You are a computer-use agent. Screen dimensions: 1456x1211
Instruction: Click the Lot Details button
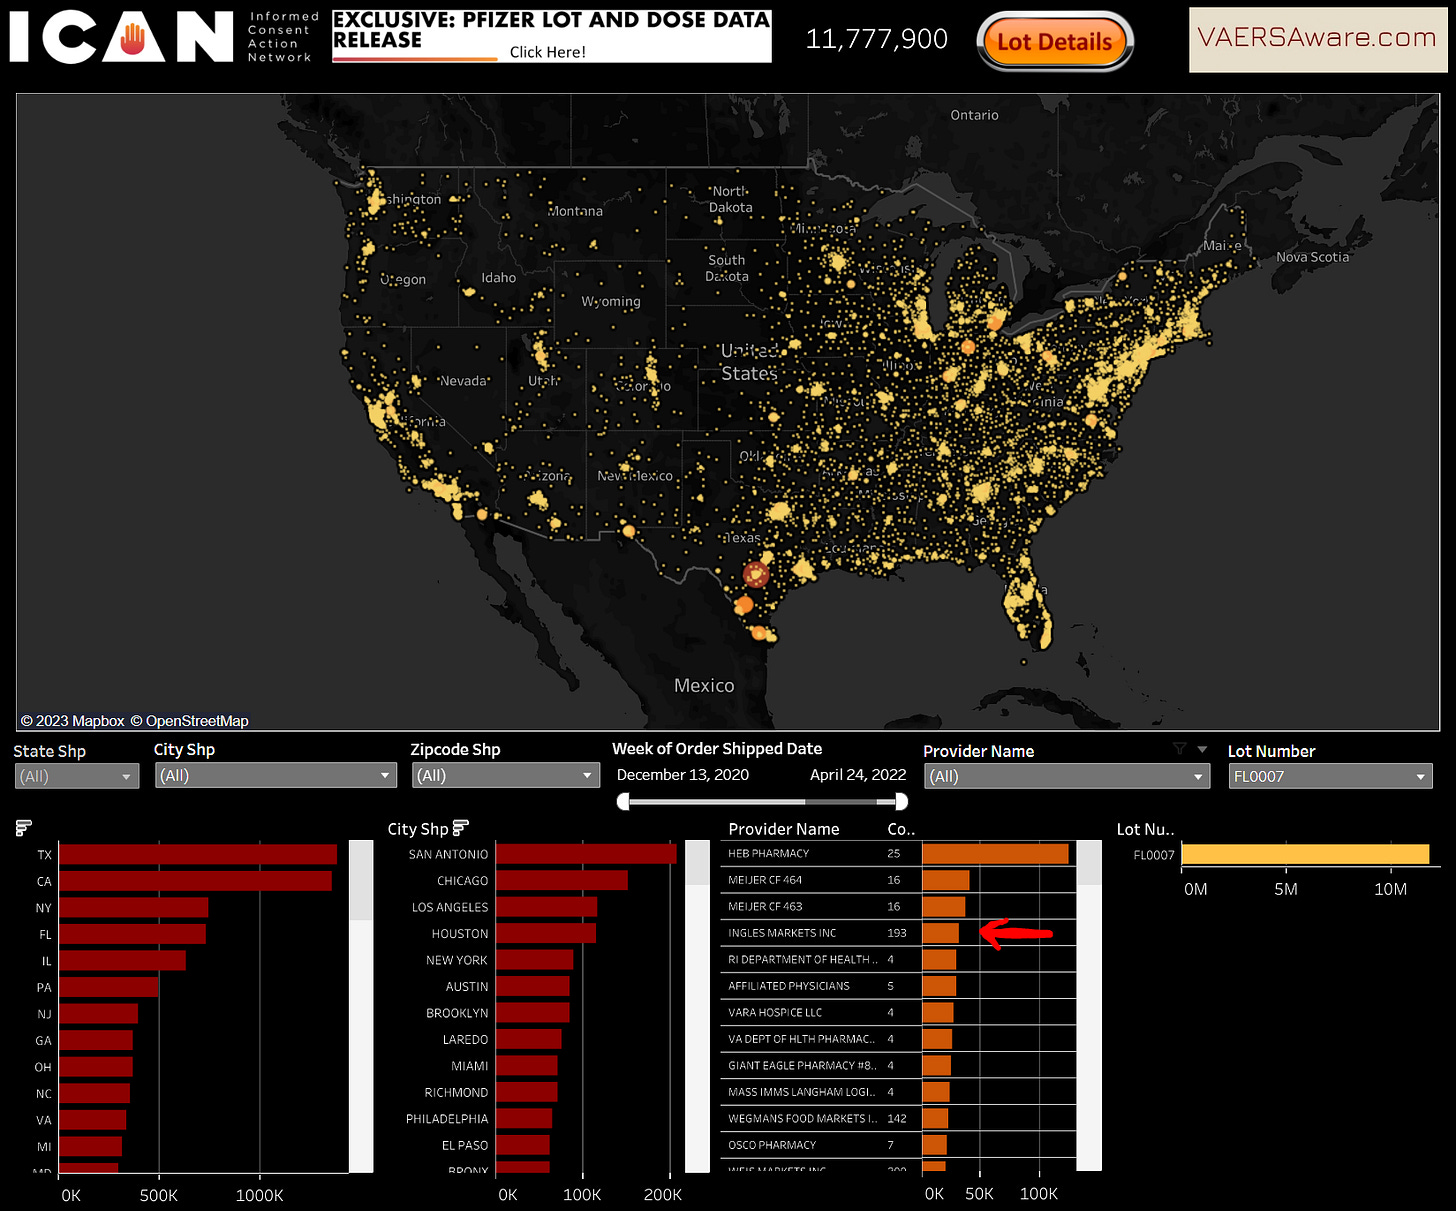pos(1055,42)
